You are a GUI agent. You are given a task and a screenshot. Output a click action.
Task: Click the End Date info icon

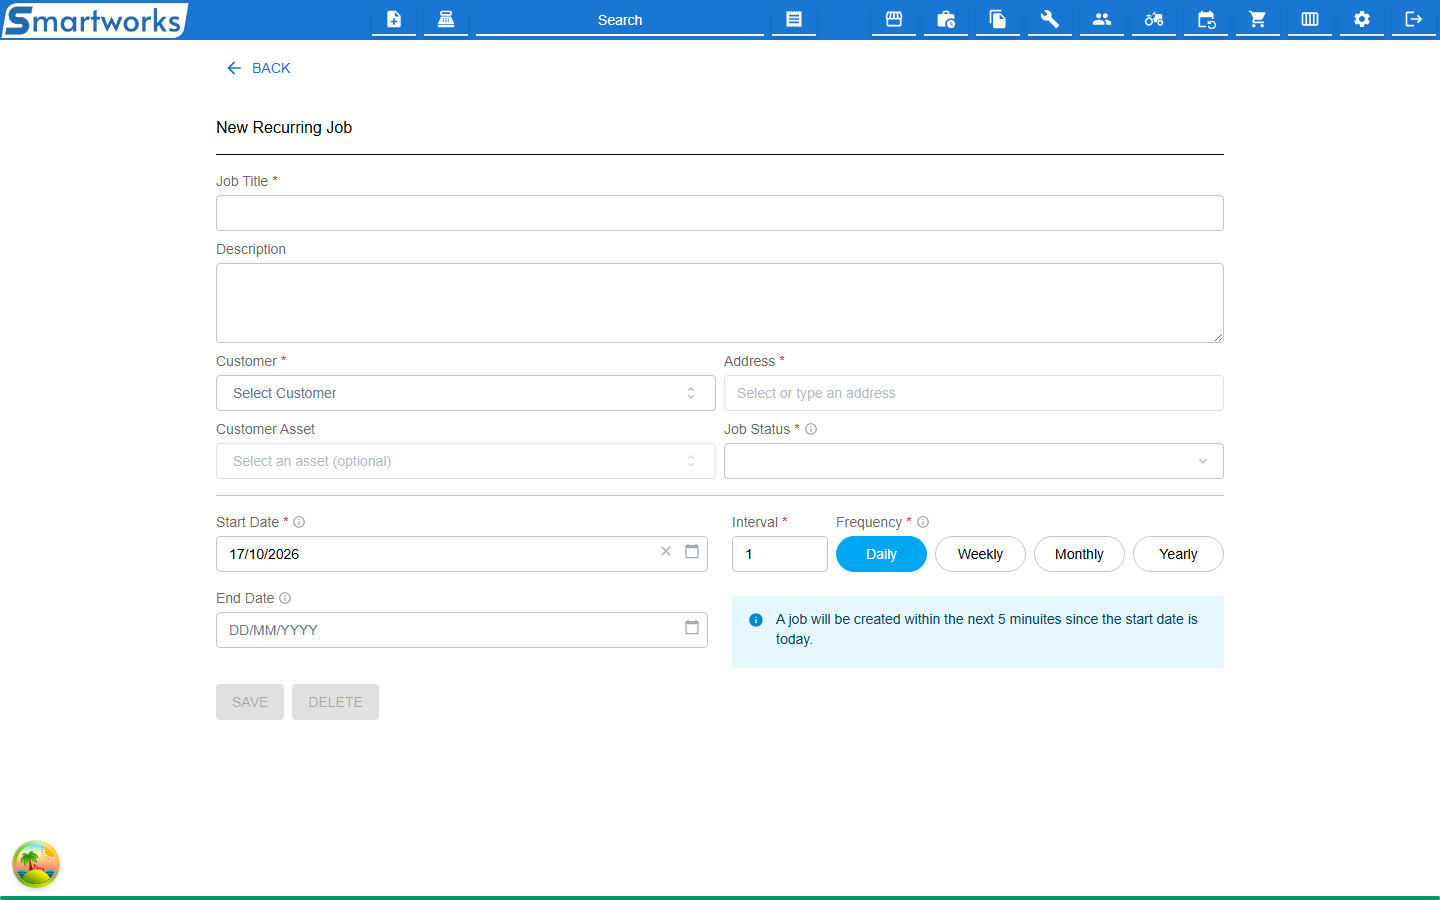[285, 598]
